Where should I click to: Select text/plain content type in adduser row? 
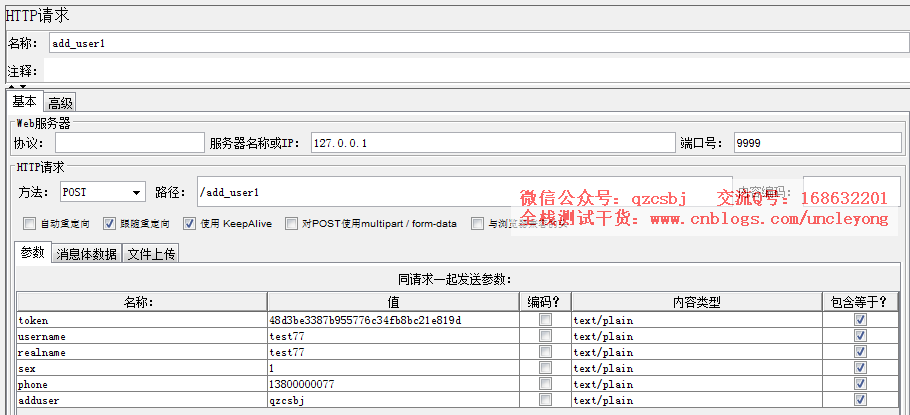pyautogui.click(x=696, y=400)
